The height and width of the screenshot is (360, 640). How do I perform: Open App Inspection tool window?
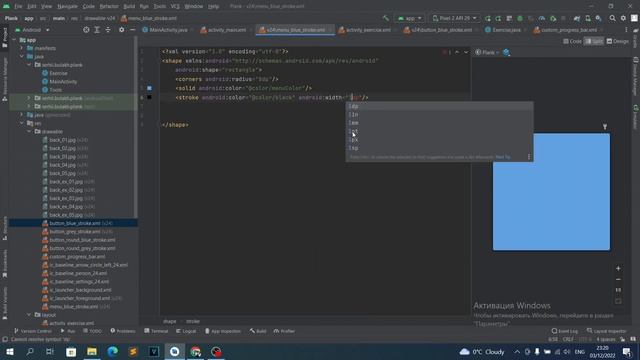pyautogui.click(x=223, y=331)
